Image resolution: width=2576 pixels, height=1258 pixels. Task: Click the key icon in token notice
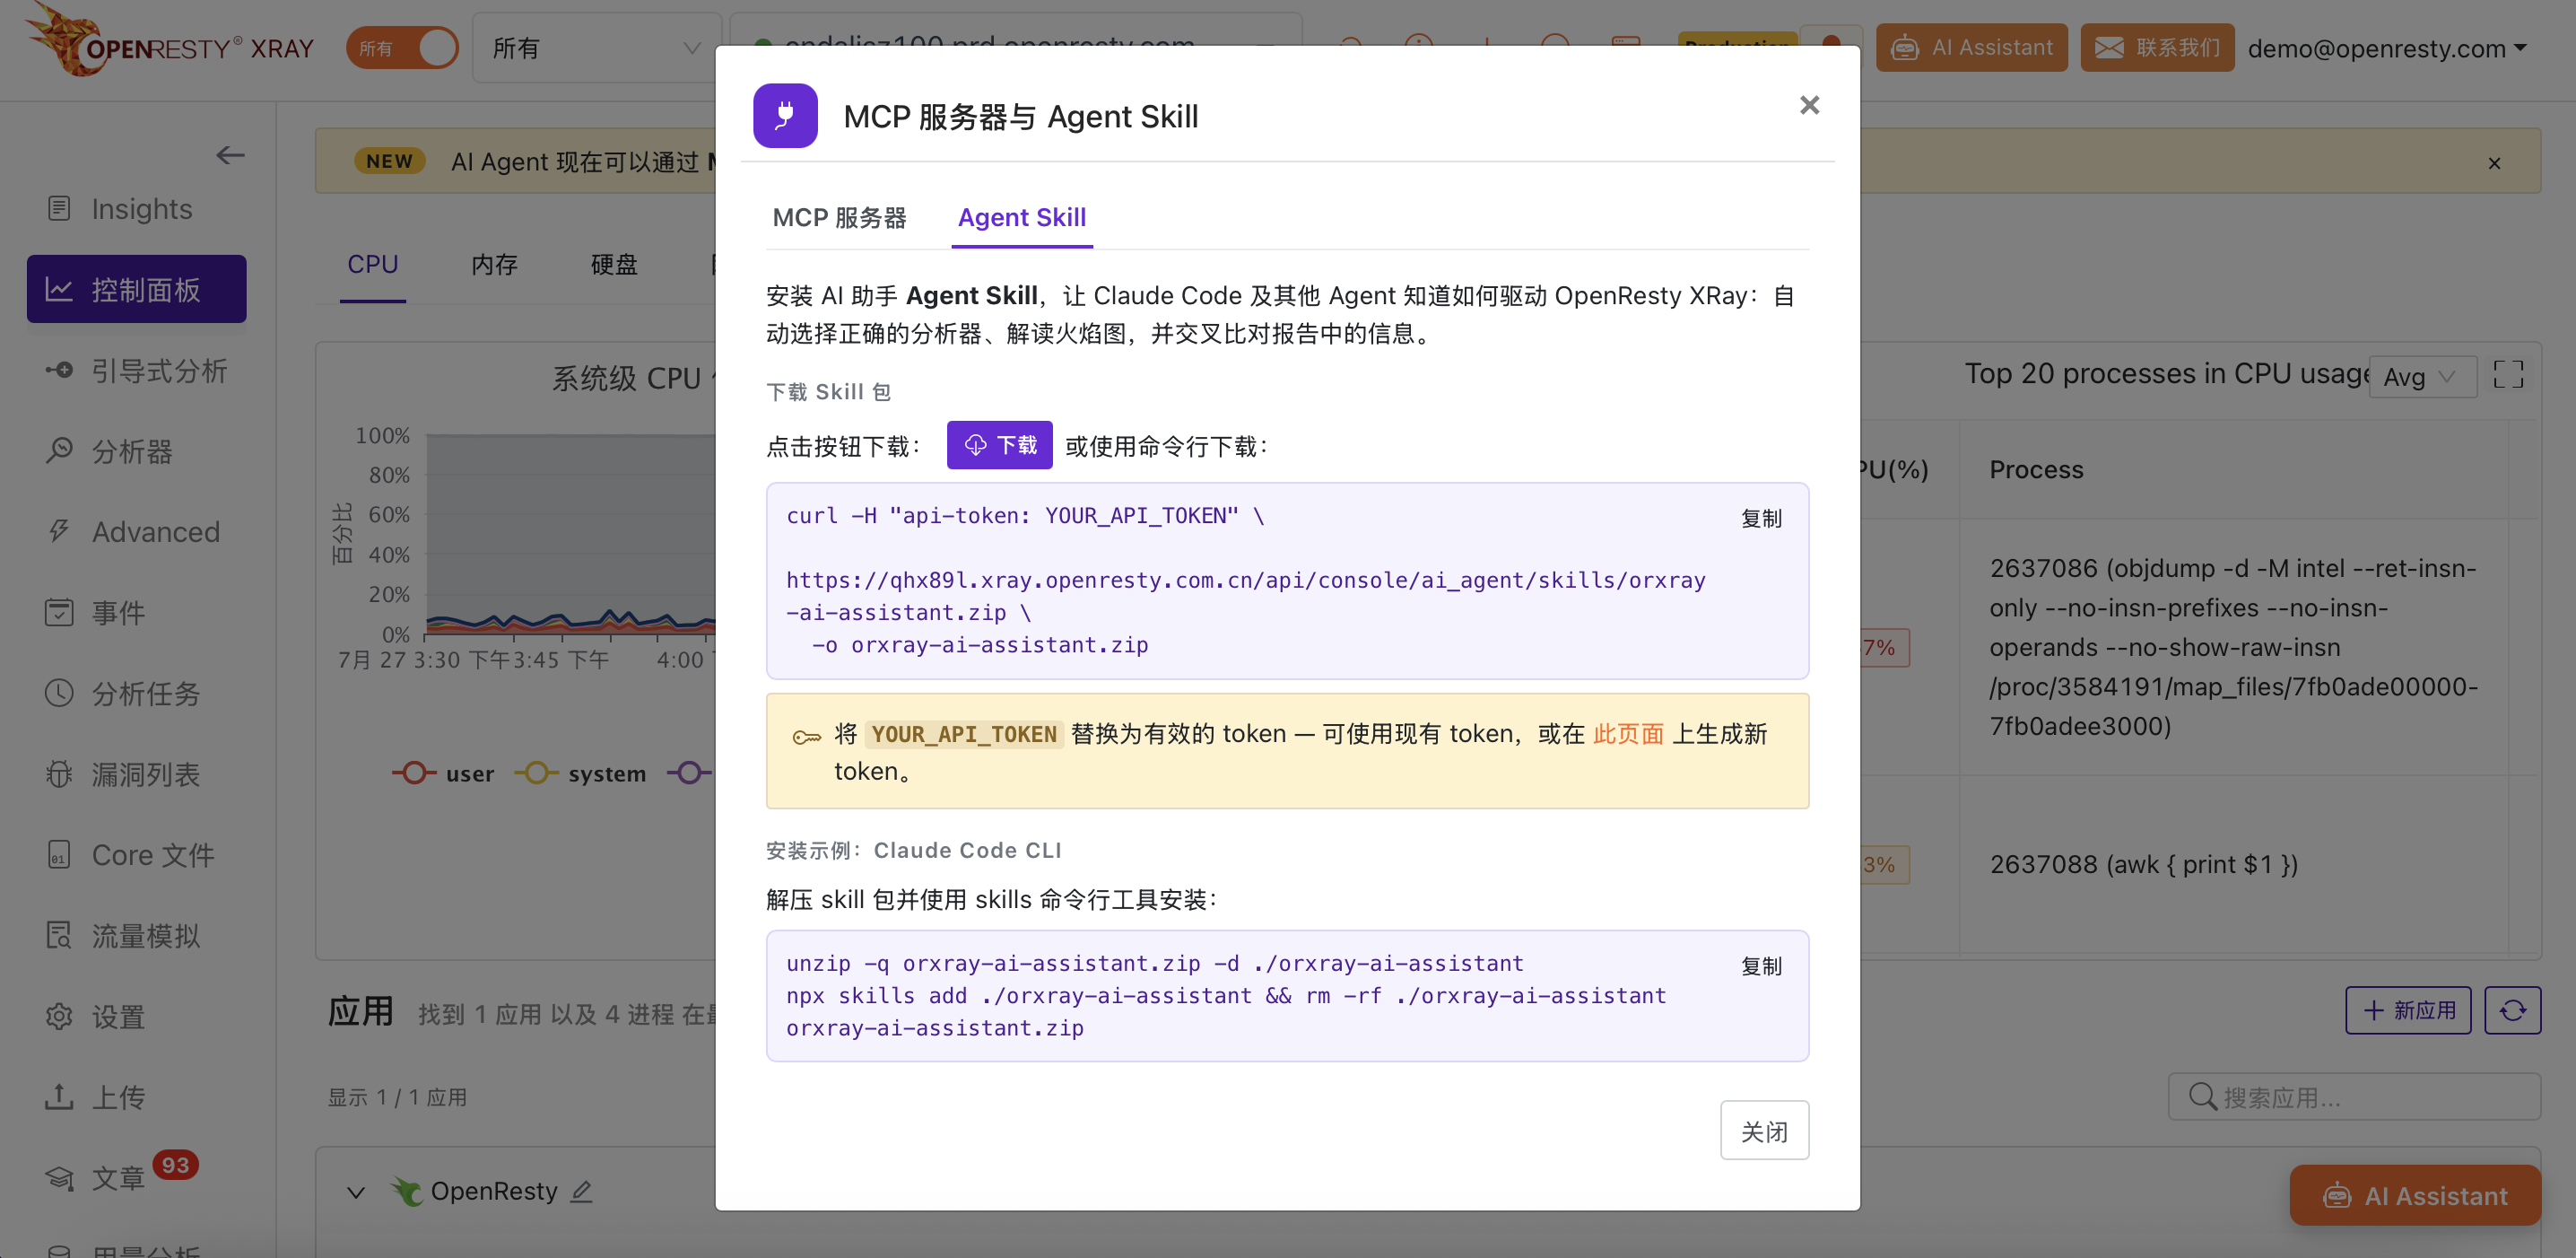point(806,738)
